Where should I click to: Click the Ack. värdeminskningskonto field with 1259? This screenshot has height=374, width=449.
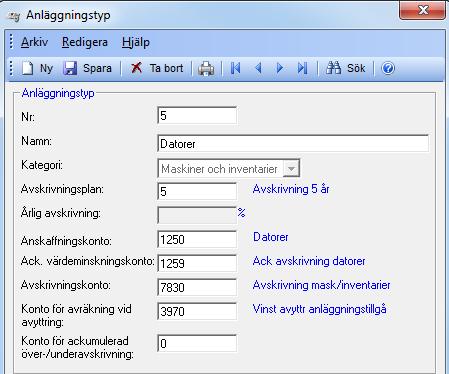[x=197, y=263]
